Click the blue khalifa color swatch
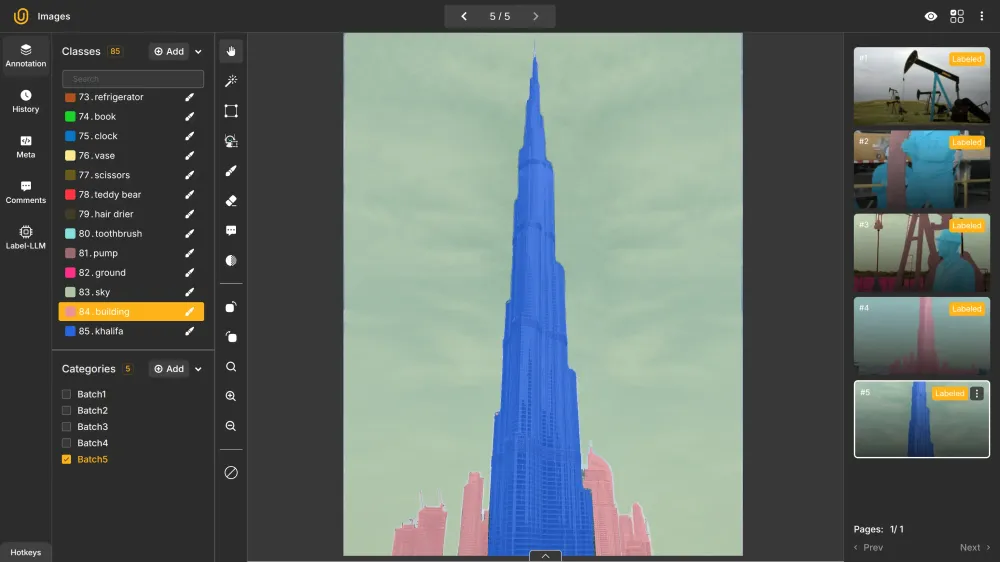This screenshot has width=1000, height=562. tap(70, 331)
